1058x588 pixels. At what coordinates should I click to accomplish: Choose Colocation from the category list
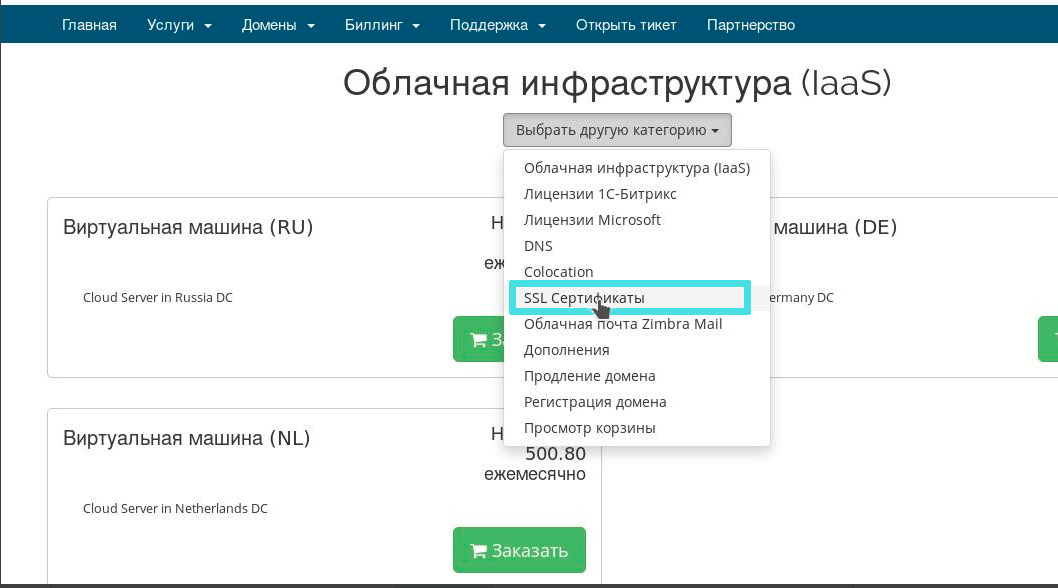pos(637,272)
